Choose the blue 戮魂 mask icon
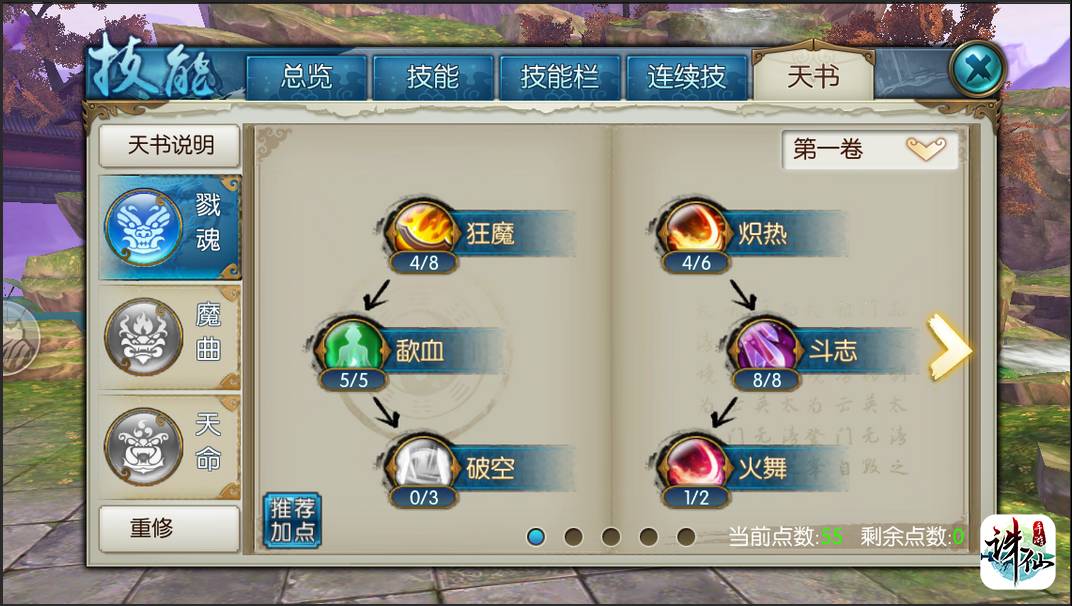 tap(144, 227)
